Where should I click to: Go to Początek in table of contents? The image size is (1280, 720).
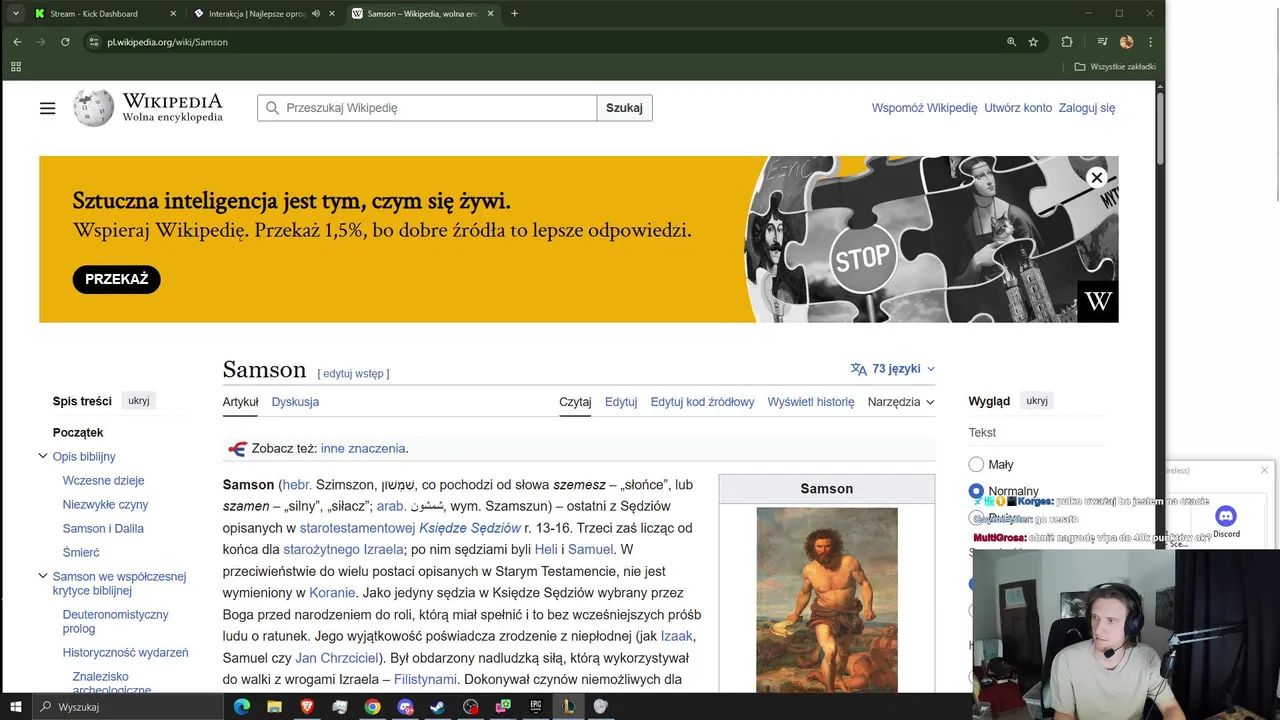[x=78, y=433]
